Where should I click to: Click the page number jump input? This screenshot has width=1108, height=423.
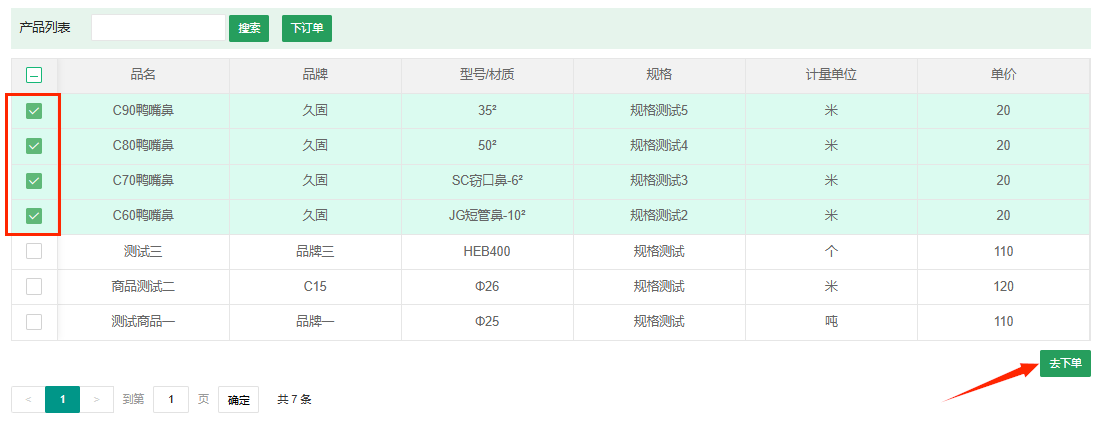(x=171, y=400)
